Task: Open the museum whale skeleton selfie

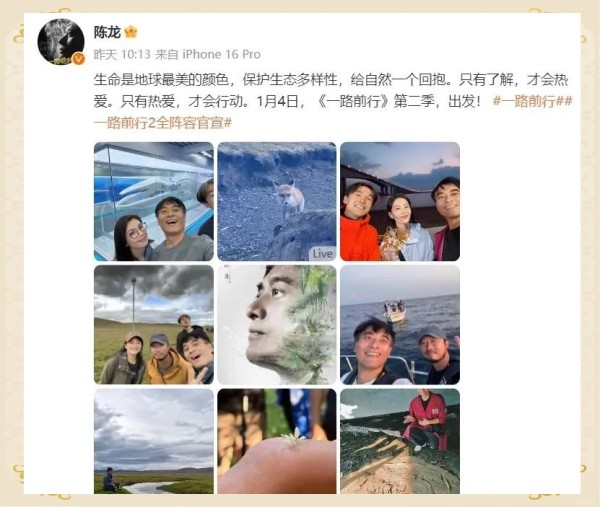Action: click(x=154, y=202)
